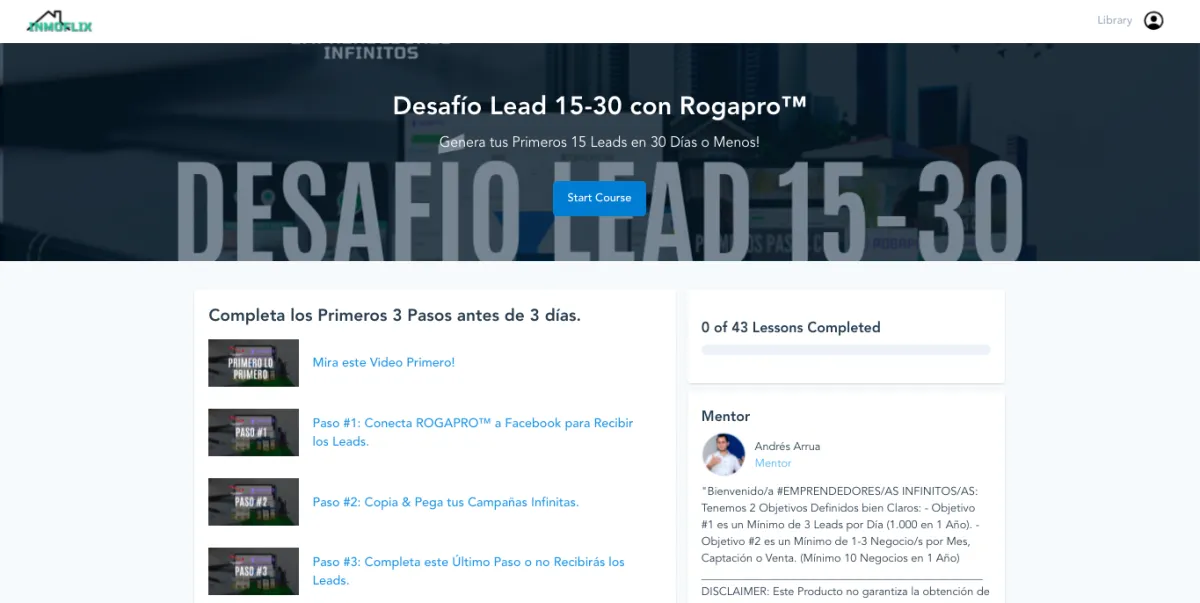Open the 'Paso #2: Copia & Pega tus Campañas Infinitas' link
Viewport: 1200px width, 603px height.
(446, 502)
